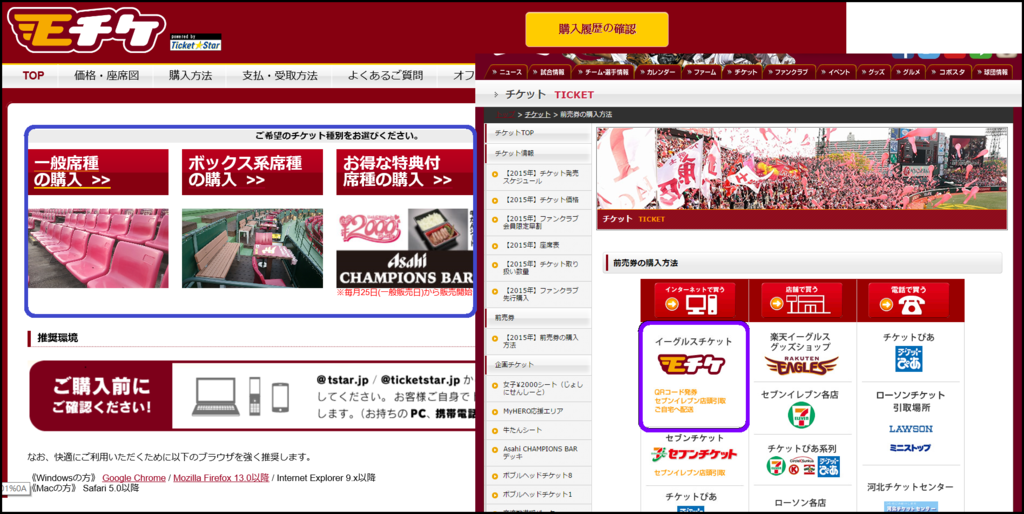Image resolution: width=1024 pixels, height=514 pixels.
Task: Click the ミニストップ logo
Action: pyautogui.click(x=910, y=448)
